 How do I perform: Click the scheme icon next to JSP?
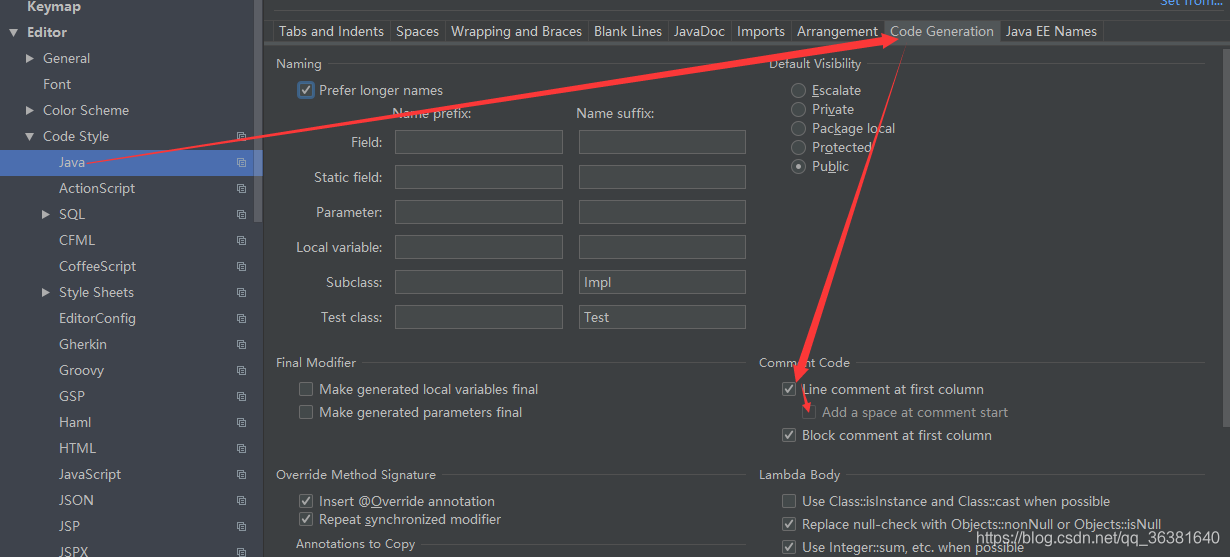click(241, 526)
